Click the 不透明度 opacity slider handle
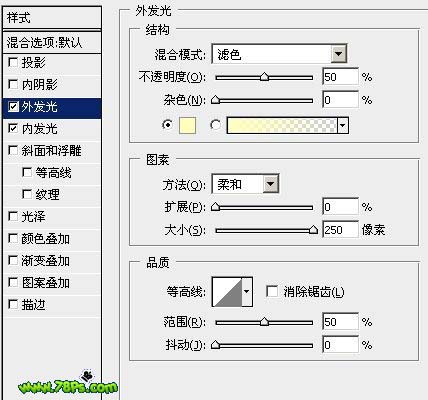The width and height of the screenshot is (428, 400). pyautogui.click(x=264, y=77)
